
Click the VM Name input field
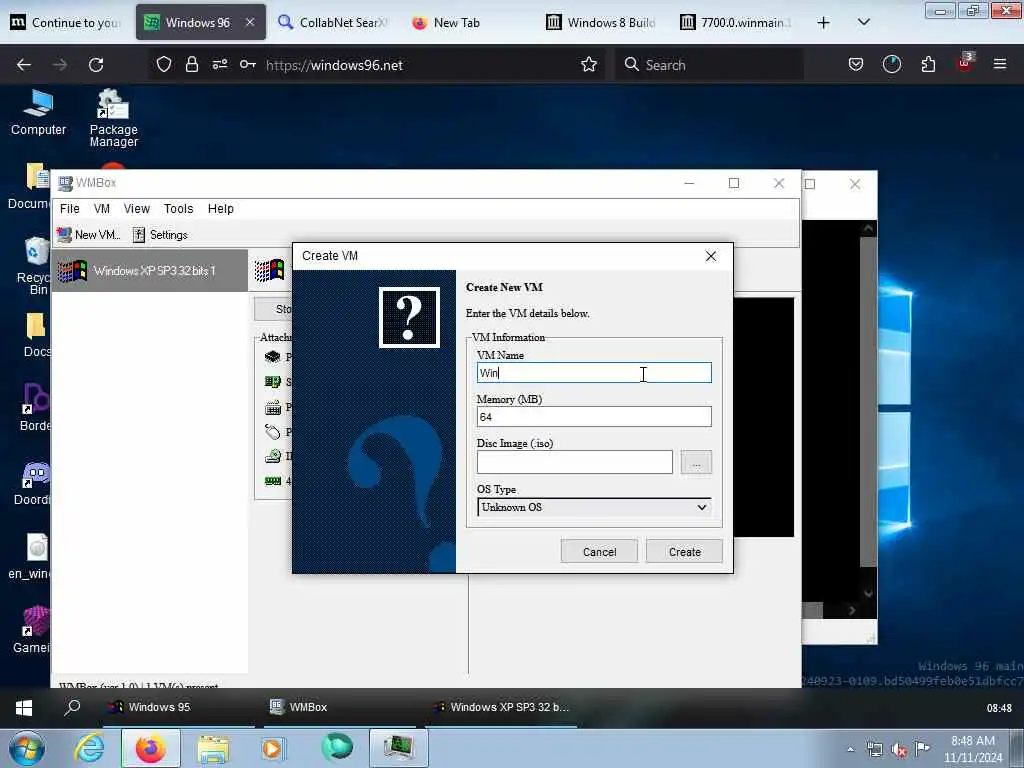click(x=594, y=373)
